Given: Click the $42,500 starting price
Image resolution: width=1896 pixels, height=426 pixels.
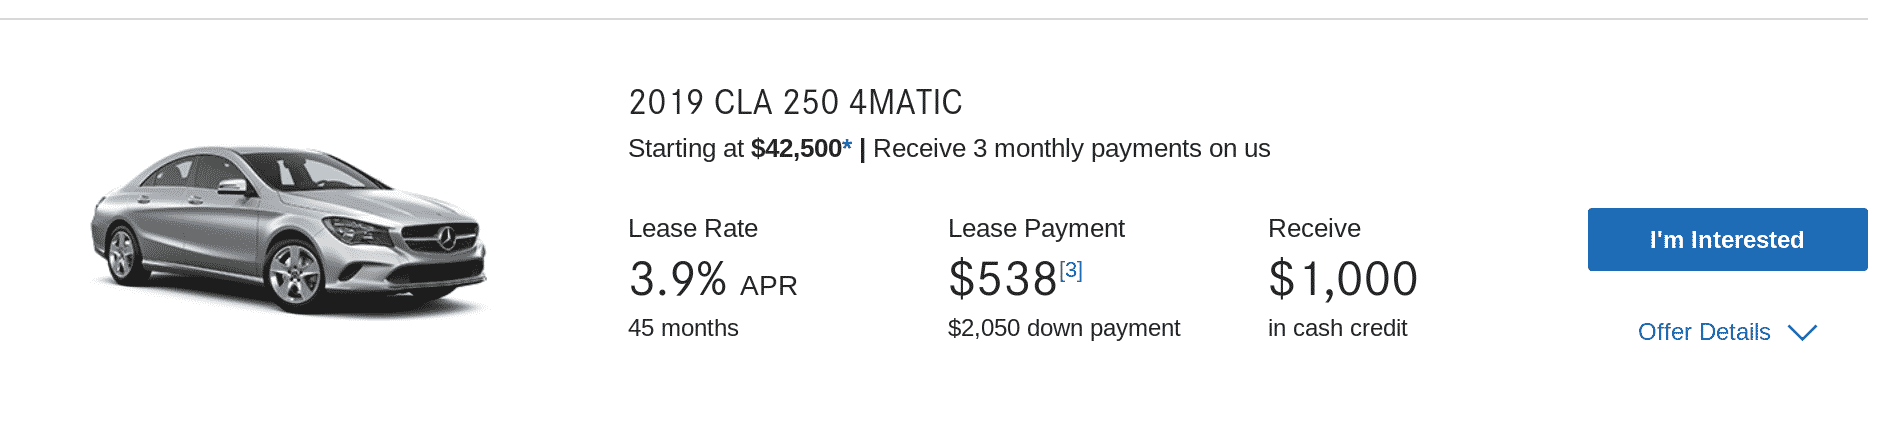Looking at the screenshot, I should [x=796, y=149].
